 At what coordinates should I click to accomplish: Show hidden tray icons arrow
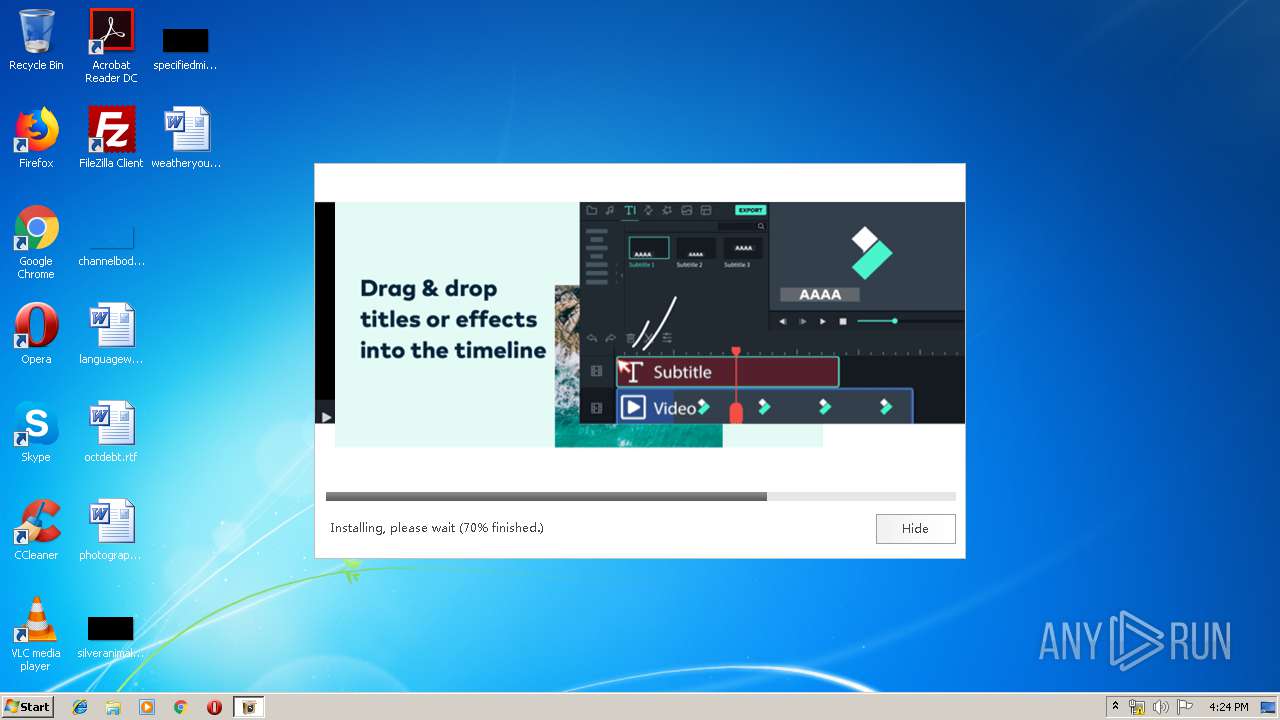pos(1115,707)
